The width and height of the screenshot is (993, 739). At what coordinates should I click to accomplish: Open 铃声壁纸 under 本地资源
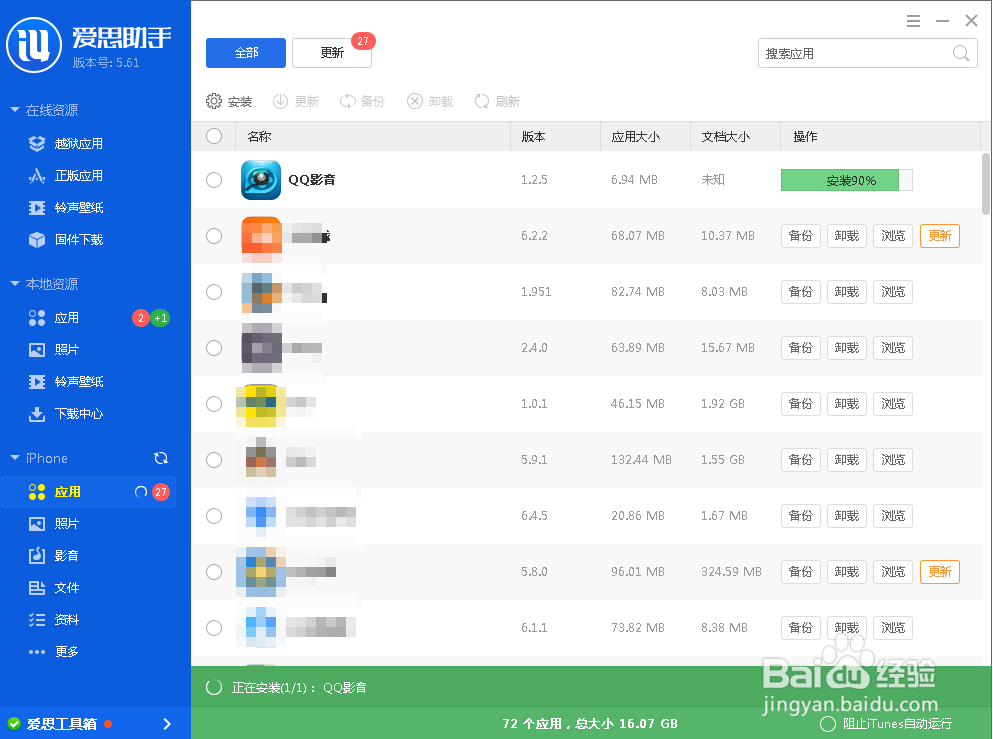point(66,382)
